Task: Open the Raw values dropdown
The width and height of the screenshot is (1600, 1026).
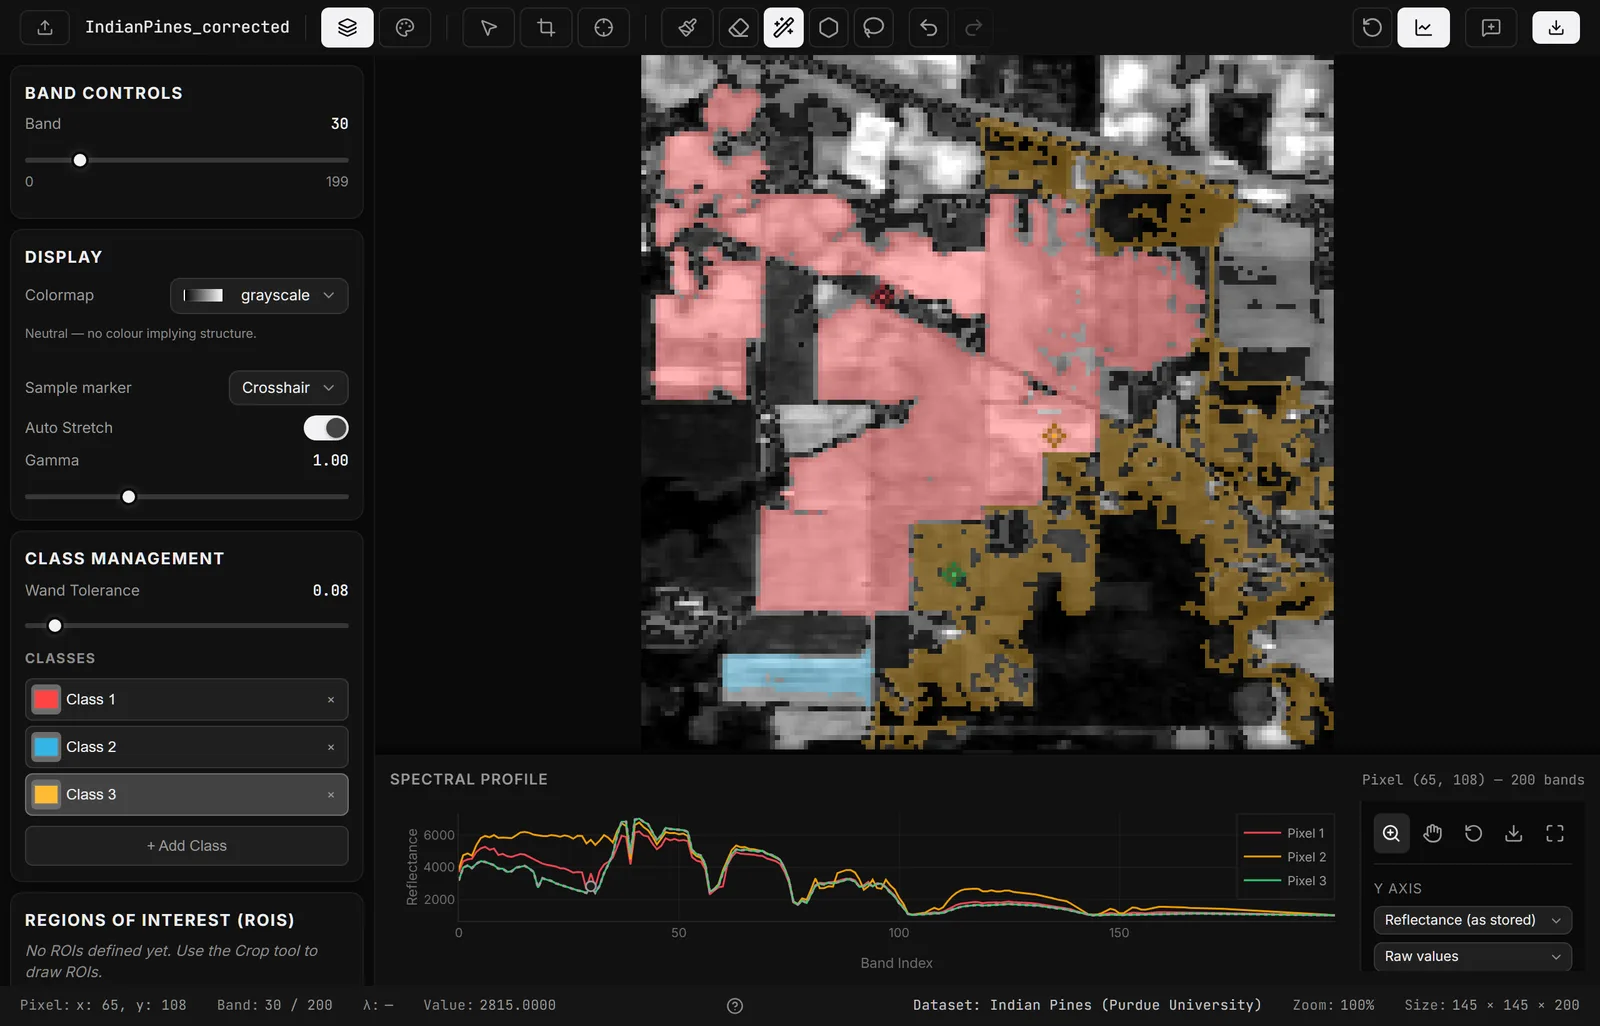Action: pos(1472,957)
